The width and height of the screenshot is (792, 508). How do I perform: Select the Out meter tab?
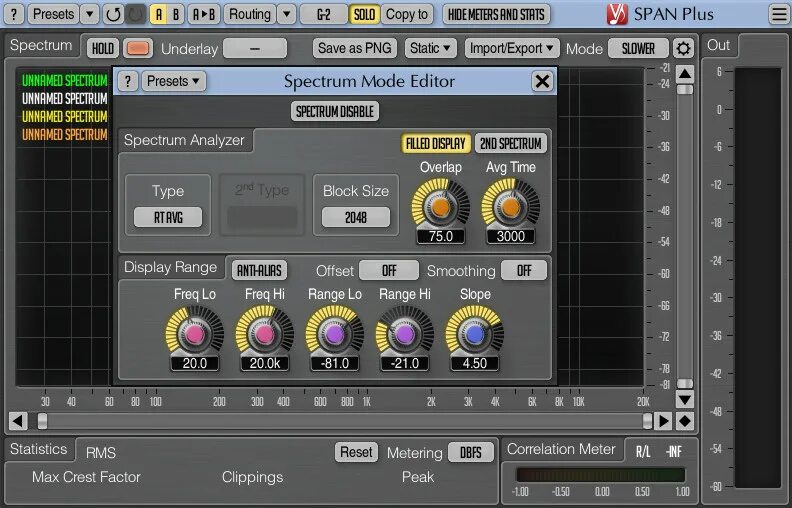[x=718, y=45]
